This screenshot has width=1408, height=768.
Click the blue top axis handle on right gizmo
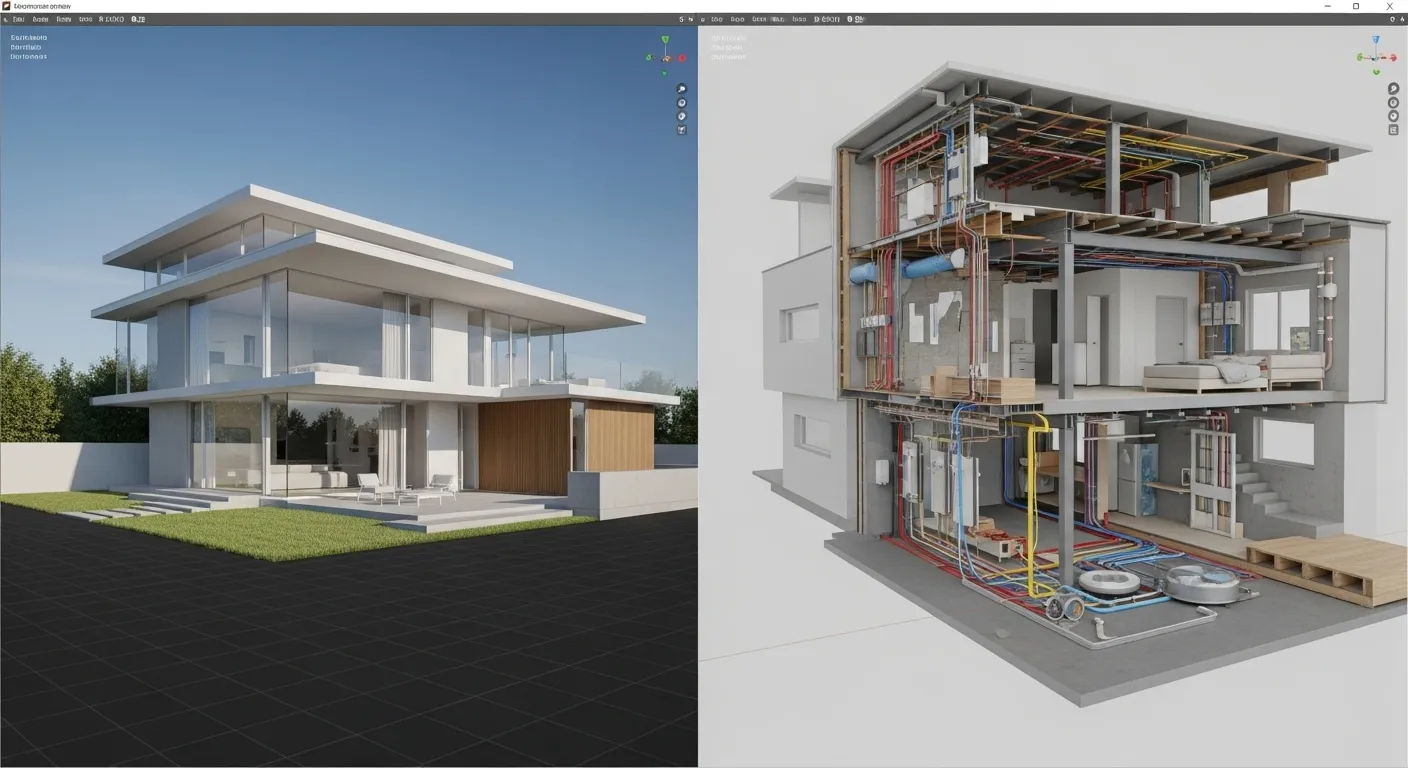coord(1375,40)
